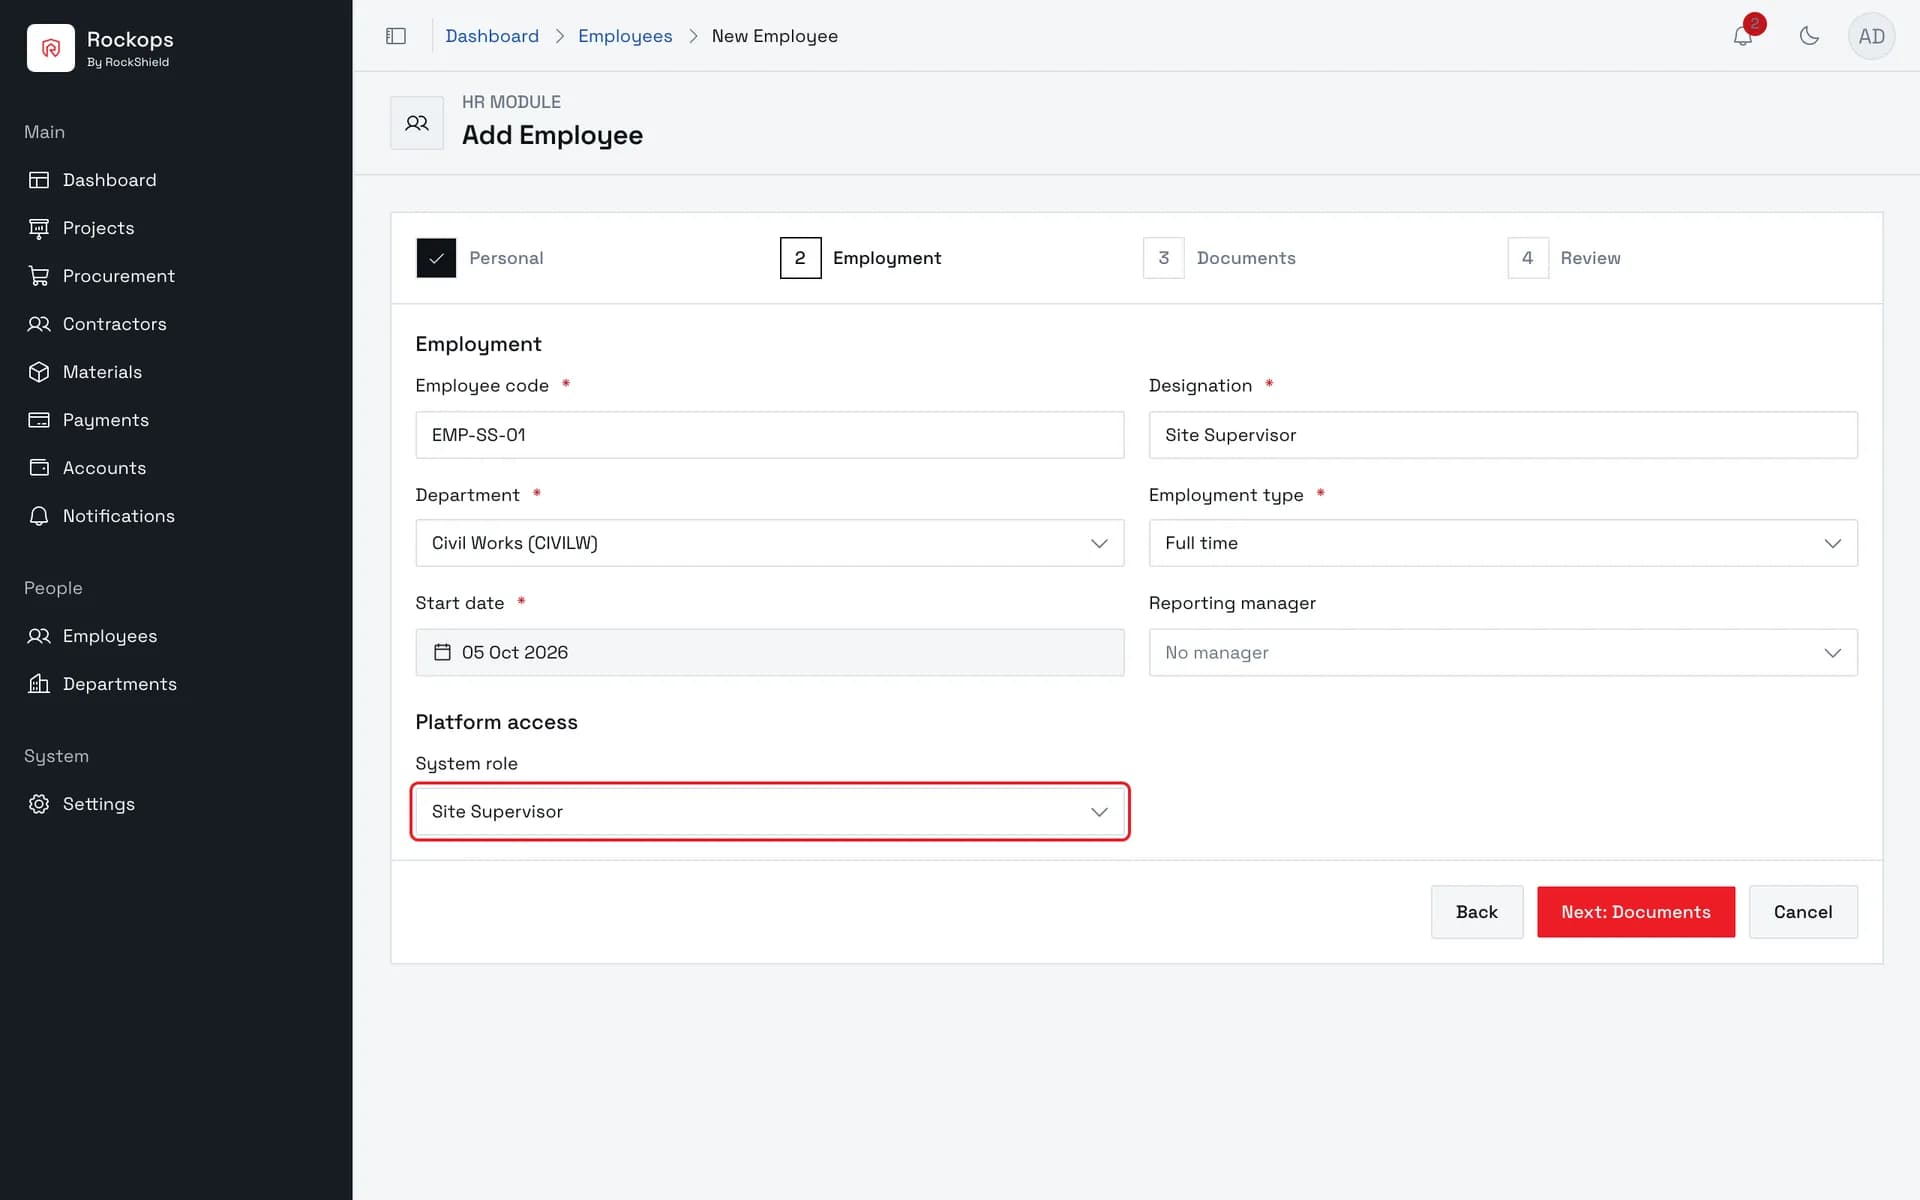Open the Reporting manager dropdown
Screen dimensions: 1920x1200
[x=1503, y=652]
